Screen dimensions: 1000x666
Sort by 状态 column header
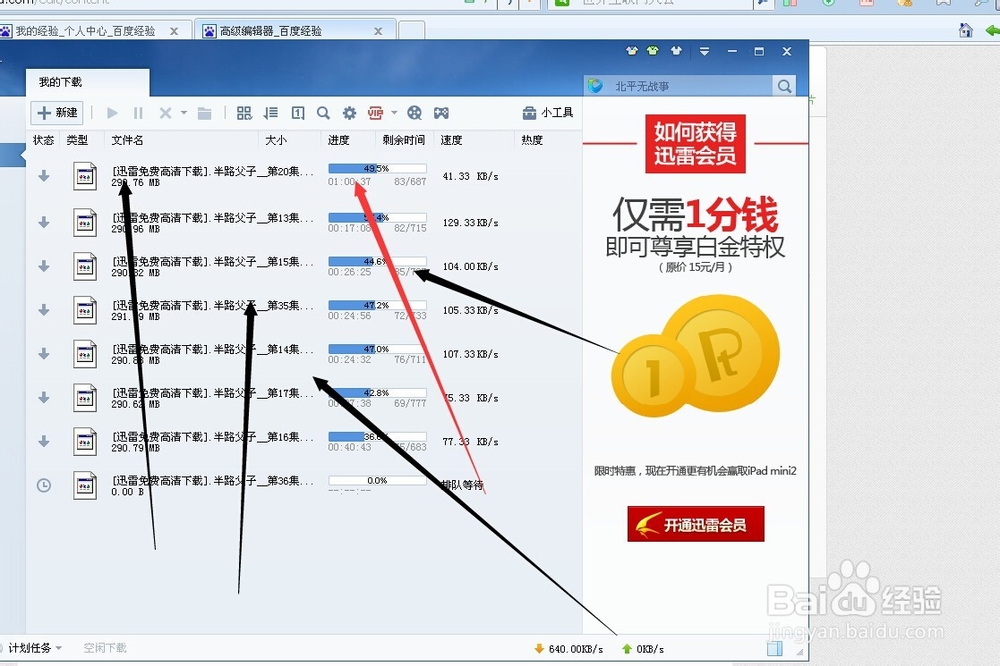click(43, 140)
